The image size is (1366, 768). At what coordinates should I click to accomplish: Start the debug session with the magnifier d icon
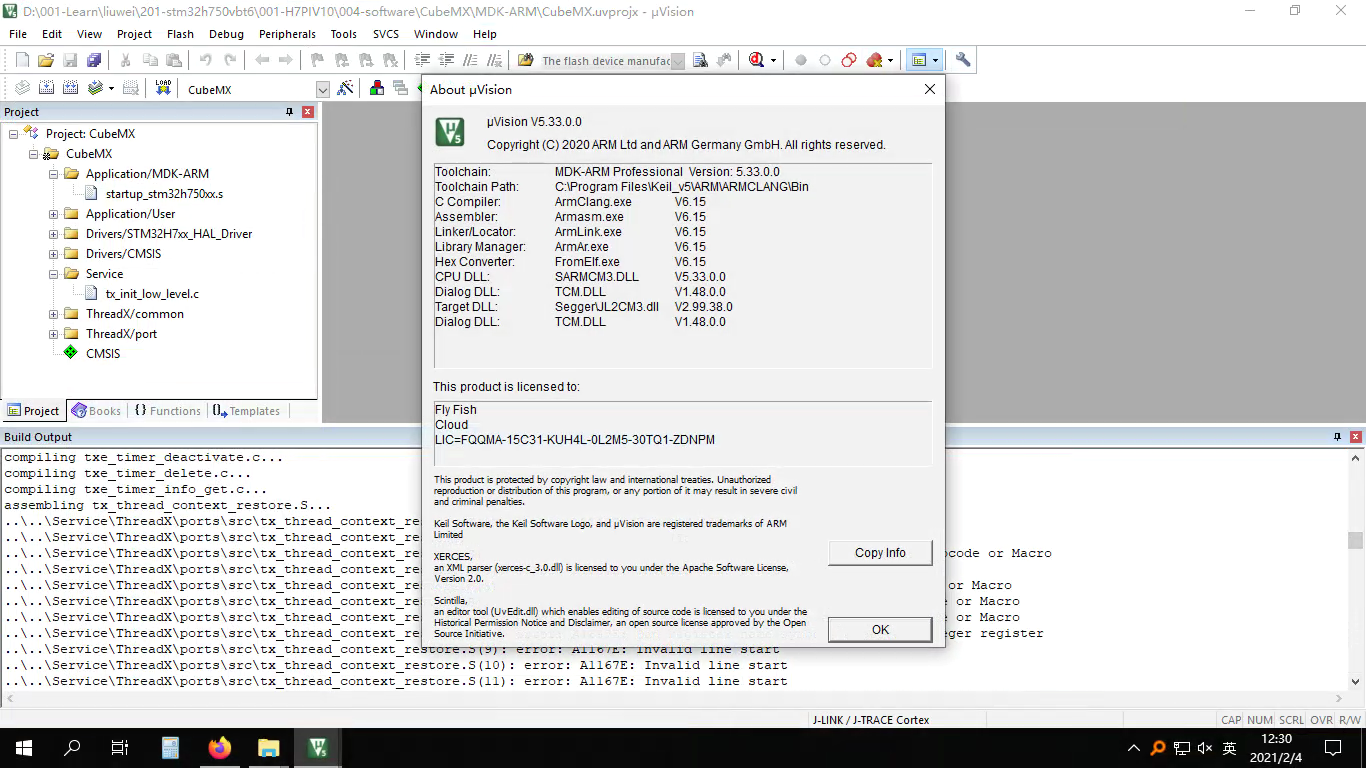pos(757,60)
